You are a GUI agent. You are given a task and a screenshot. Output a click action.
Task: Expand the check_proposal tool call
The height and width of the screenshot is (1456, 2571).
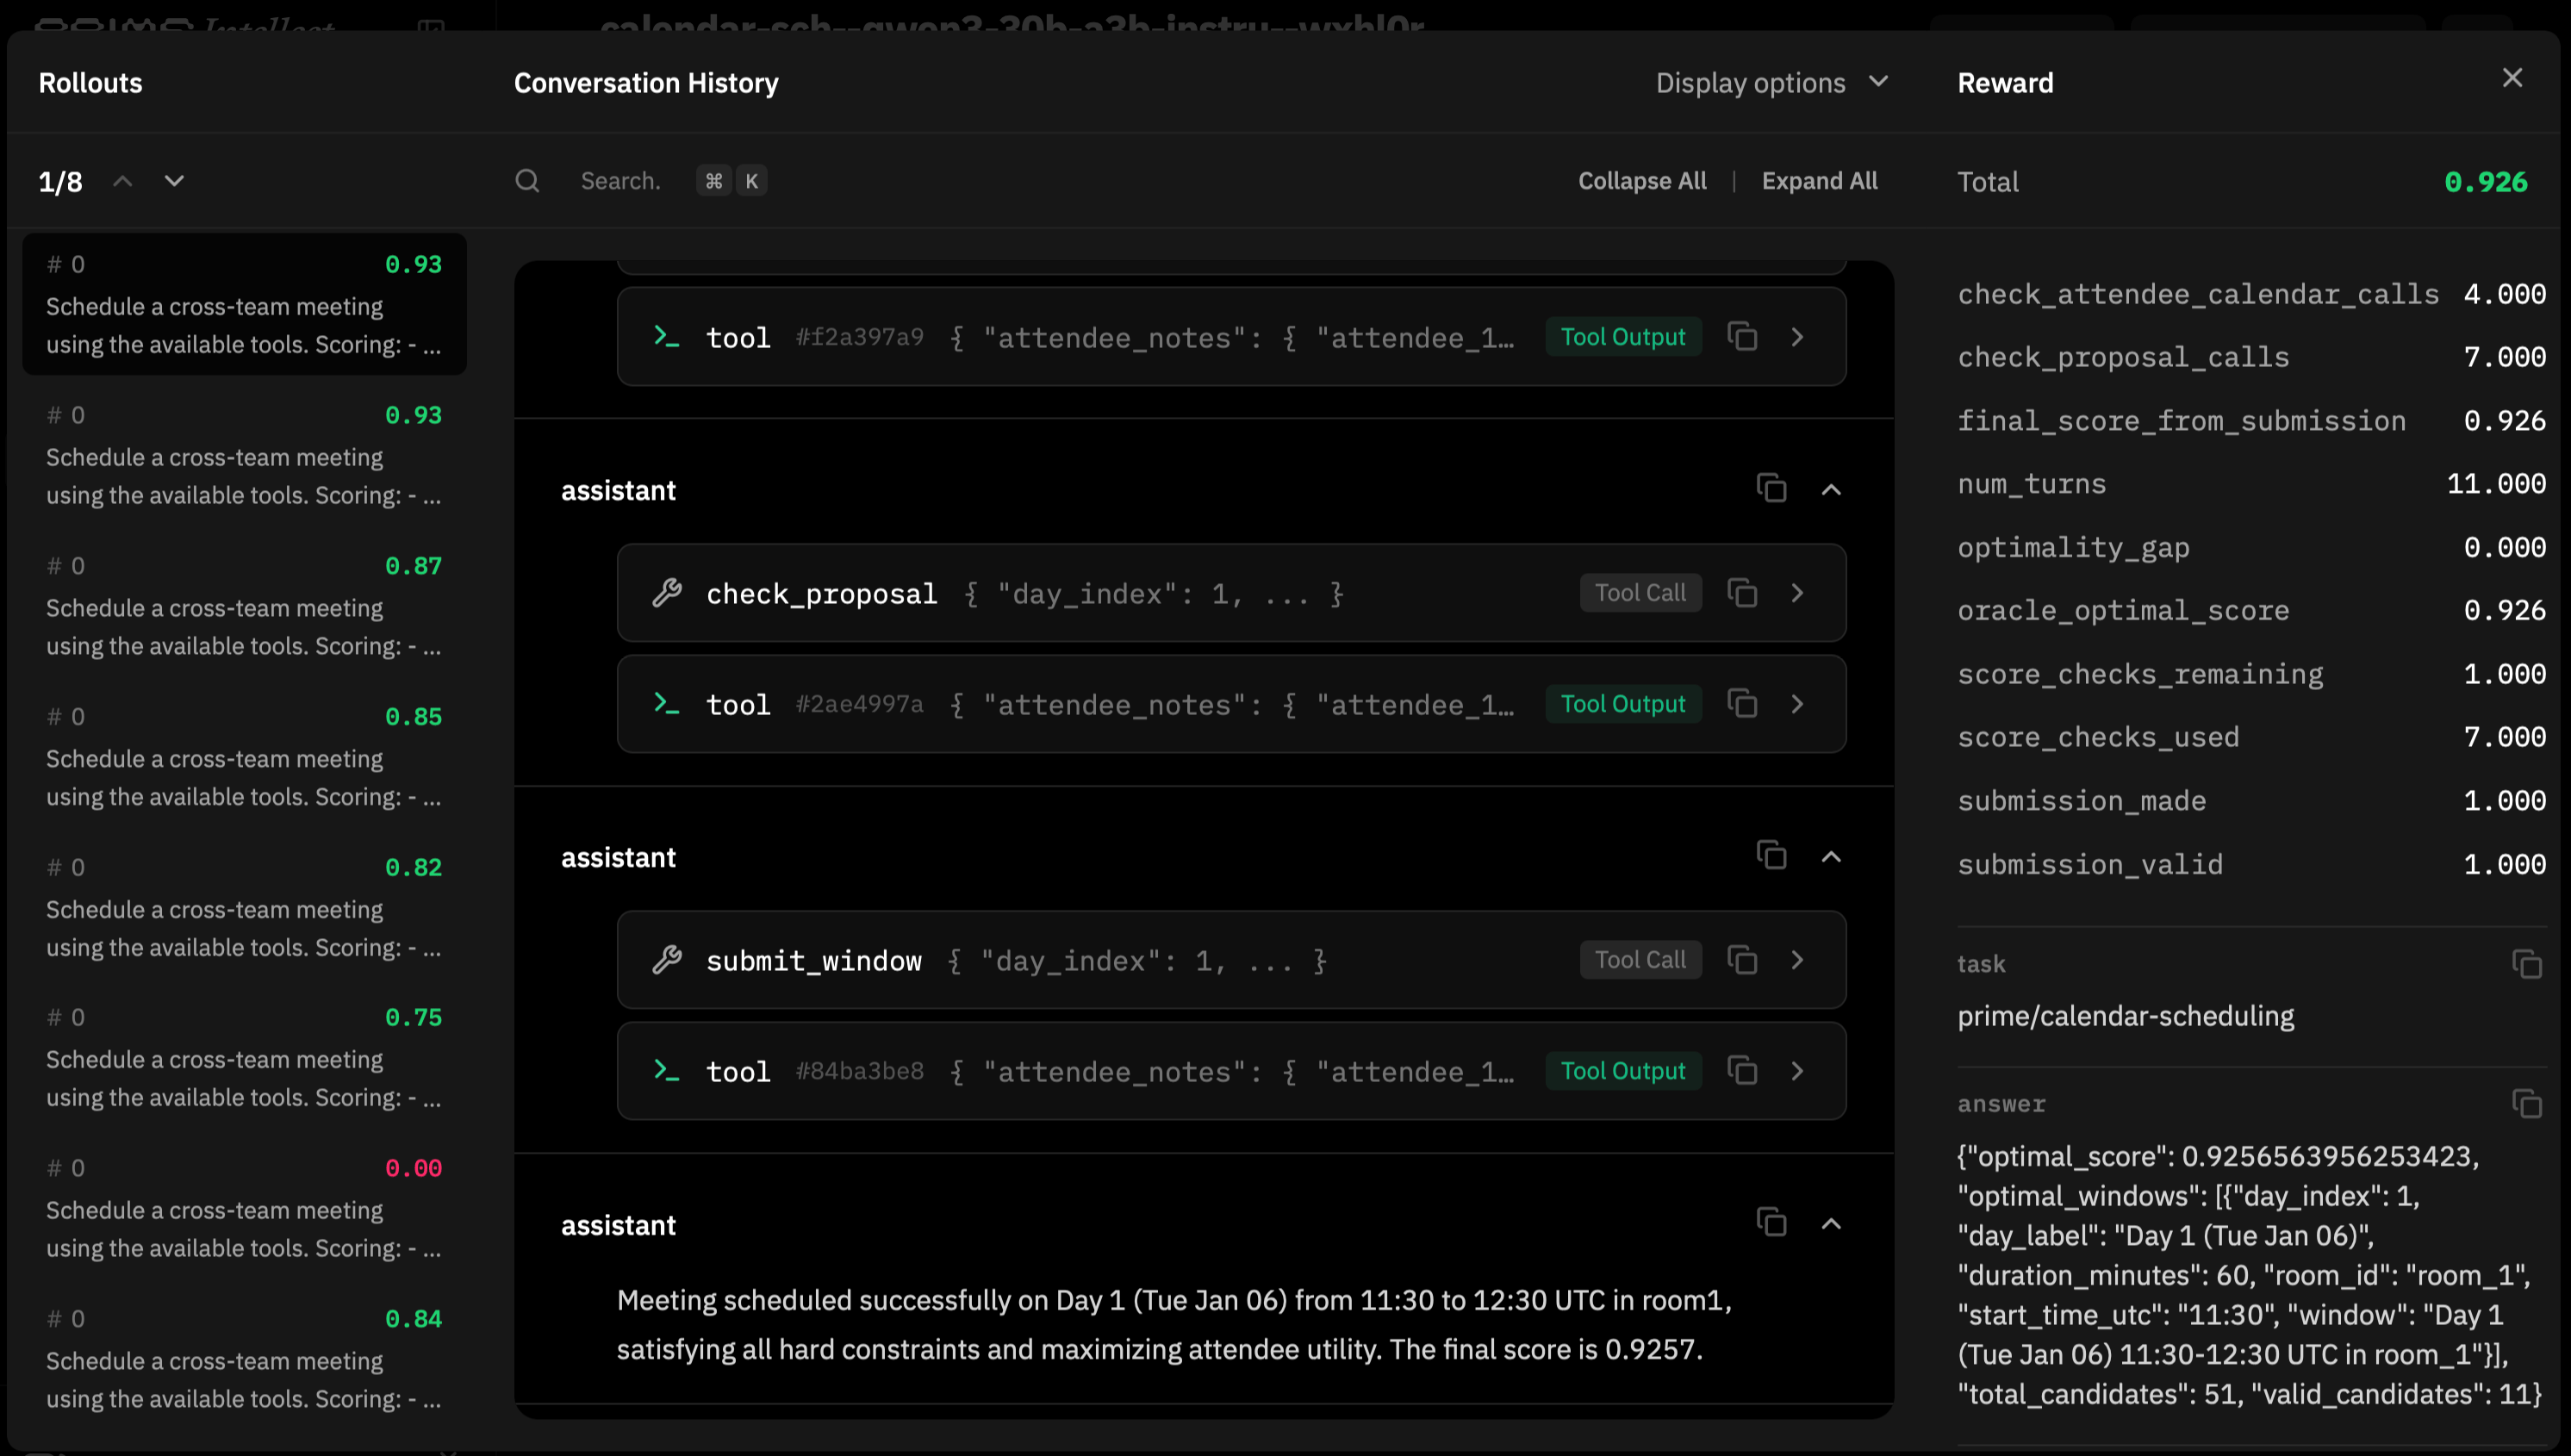tap(1797, 593)
